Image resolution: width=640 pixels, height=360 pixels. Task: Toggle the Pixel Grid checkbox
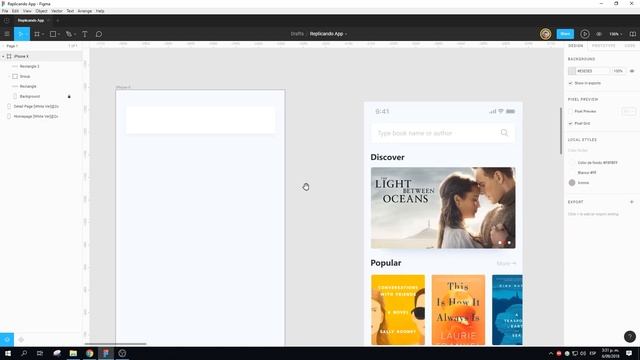coord(571,123)
